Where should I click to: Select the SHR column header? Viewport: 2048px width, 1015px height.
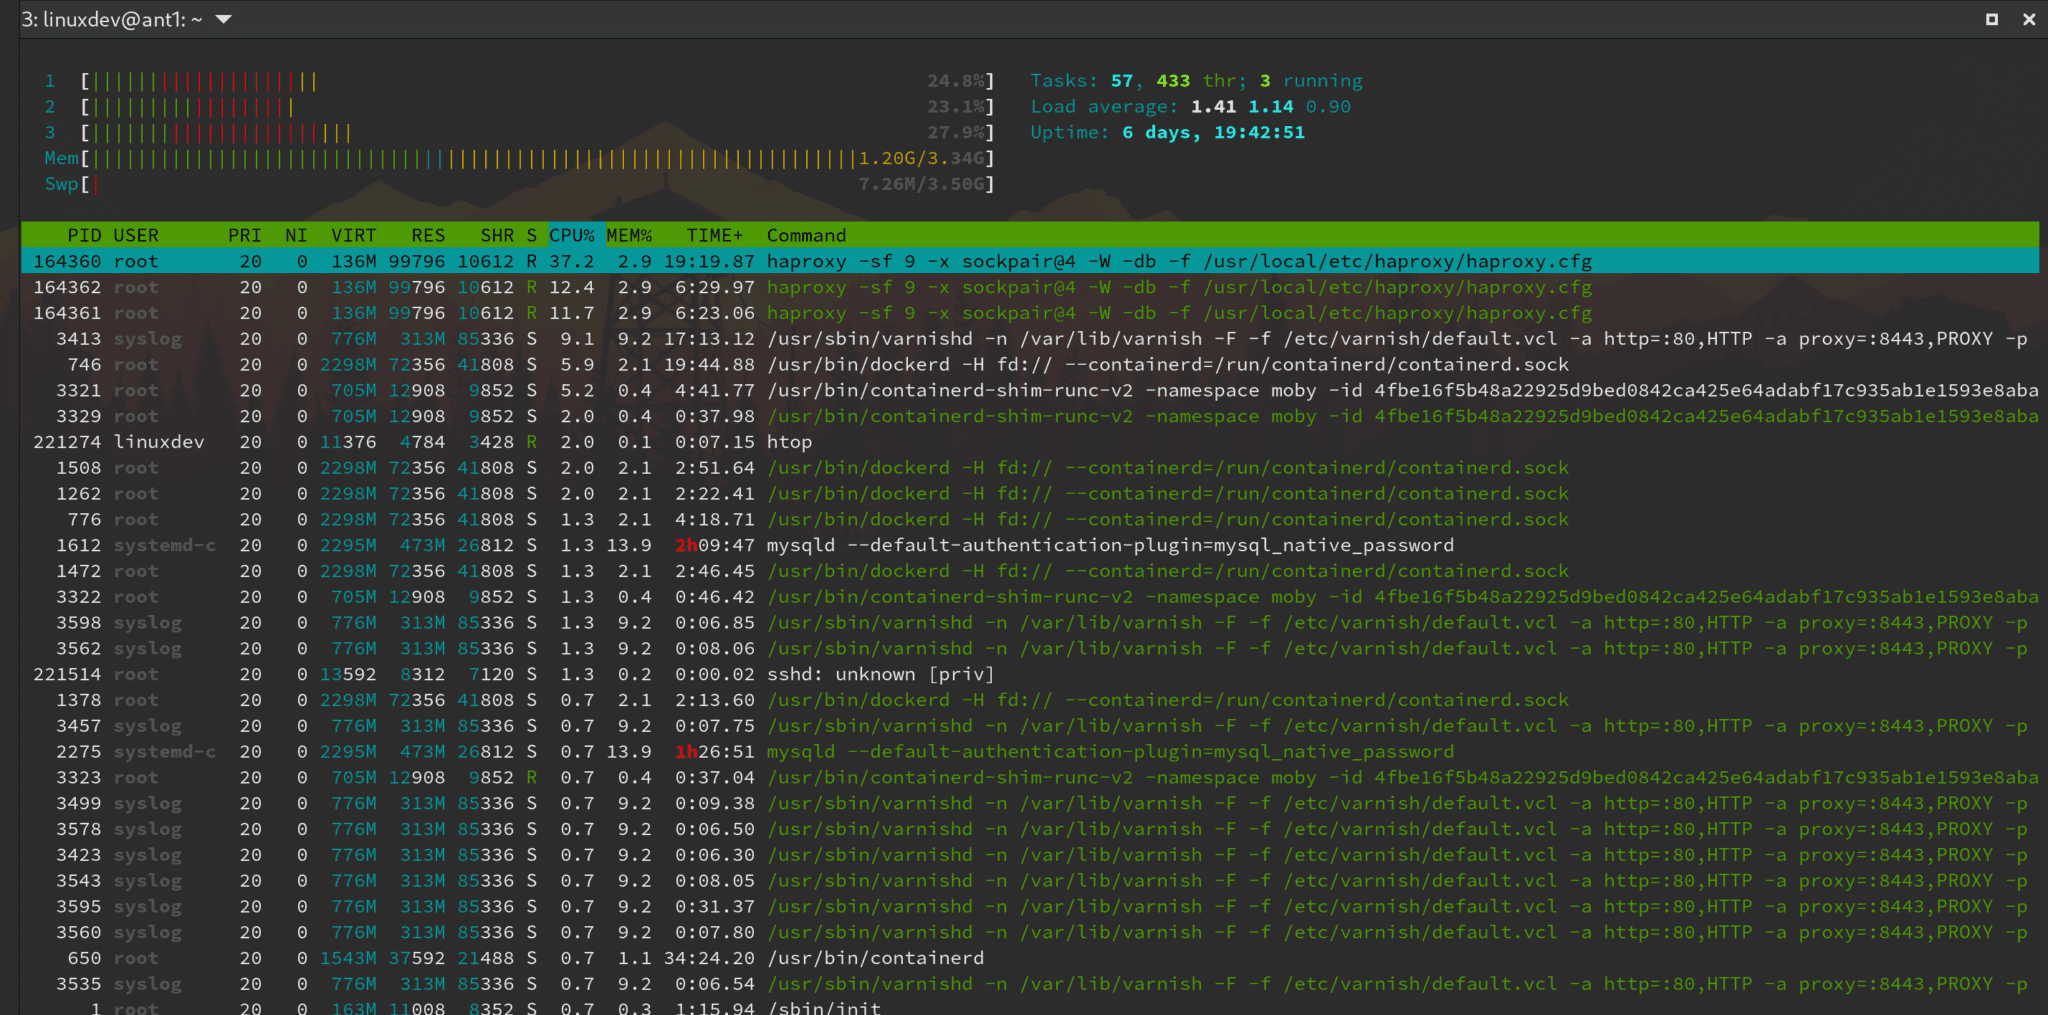point(496,235)
